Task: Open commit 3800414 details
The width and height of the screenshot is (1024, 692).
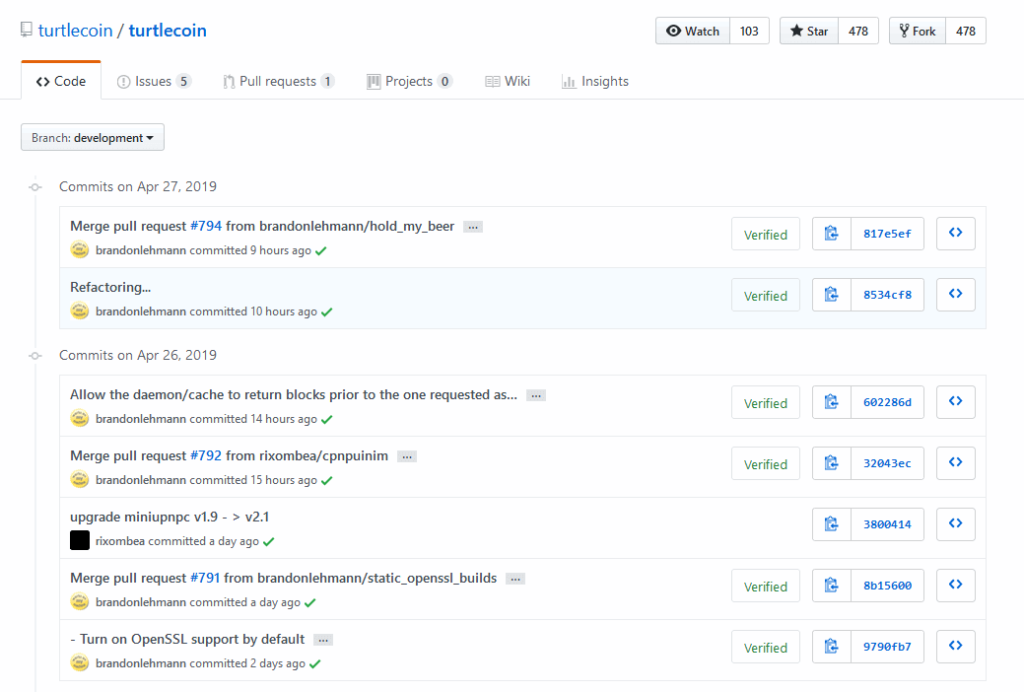Action: [x=888, y=523]
